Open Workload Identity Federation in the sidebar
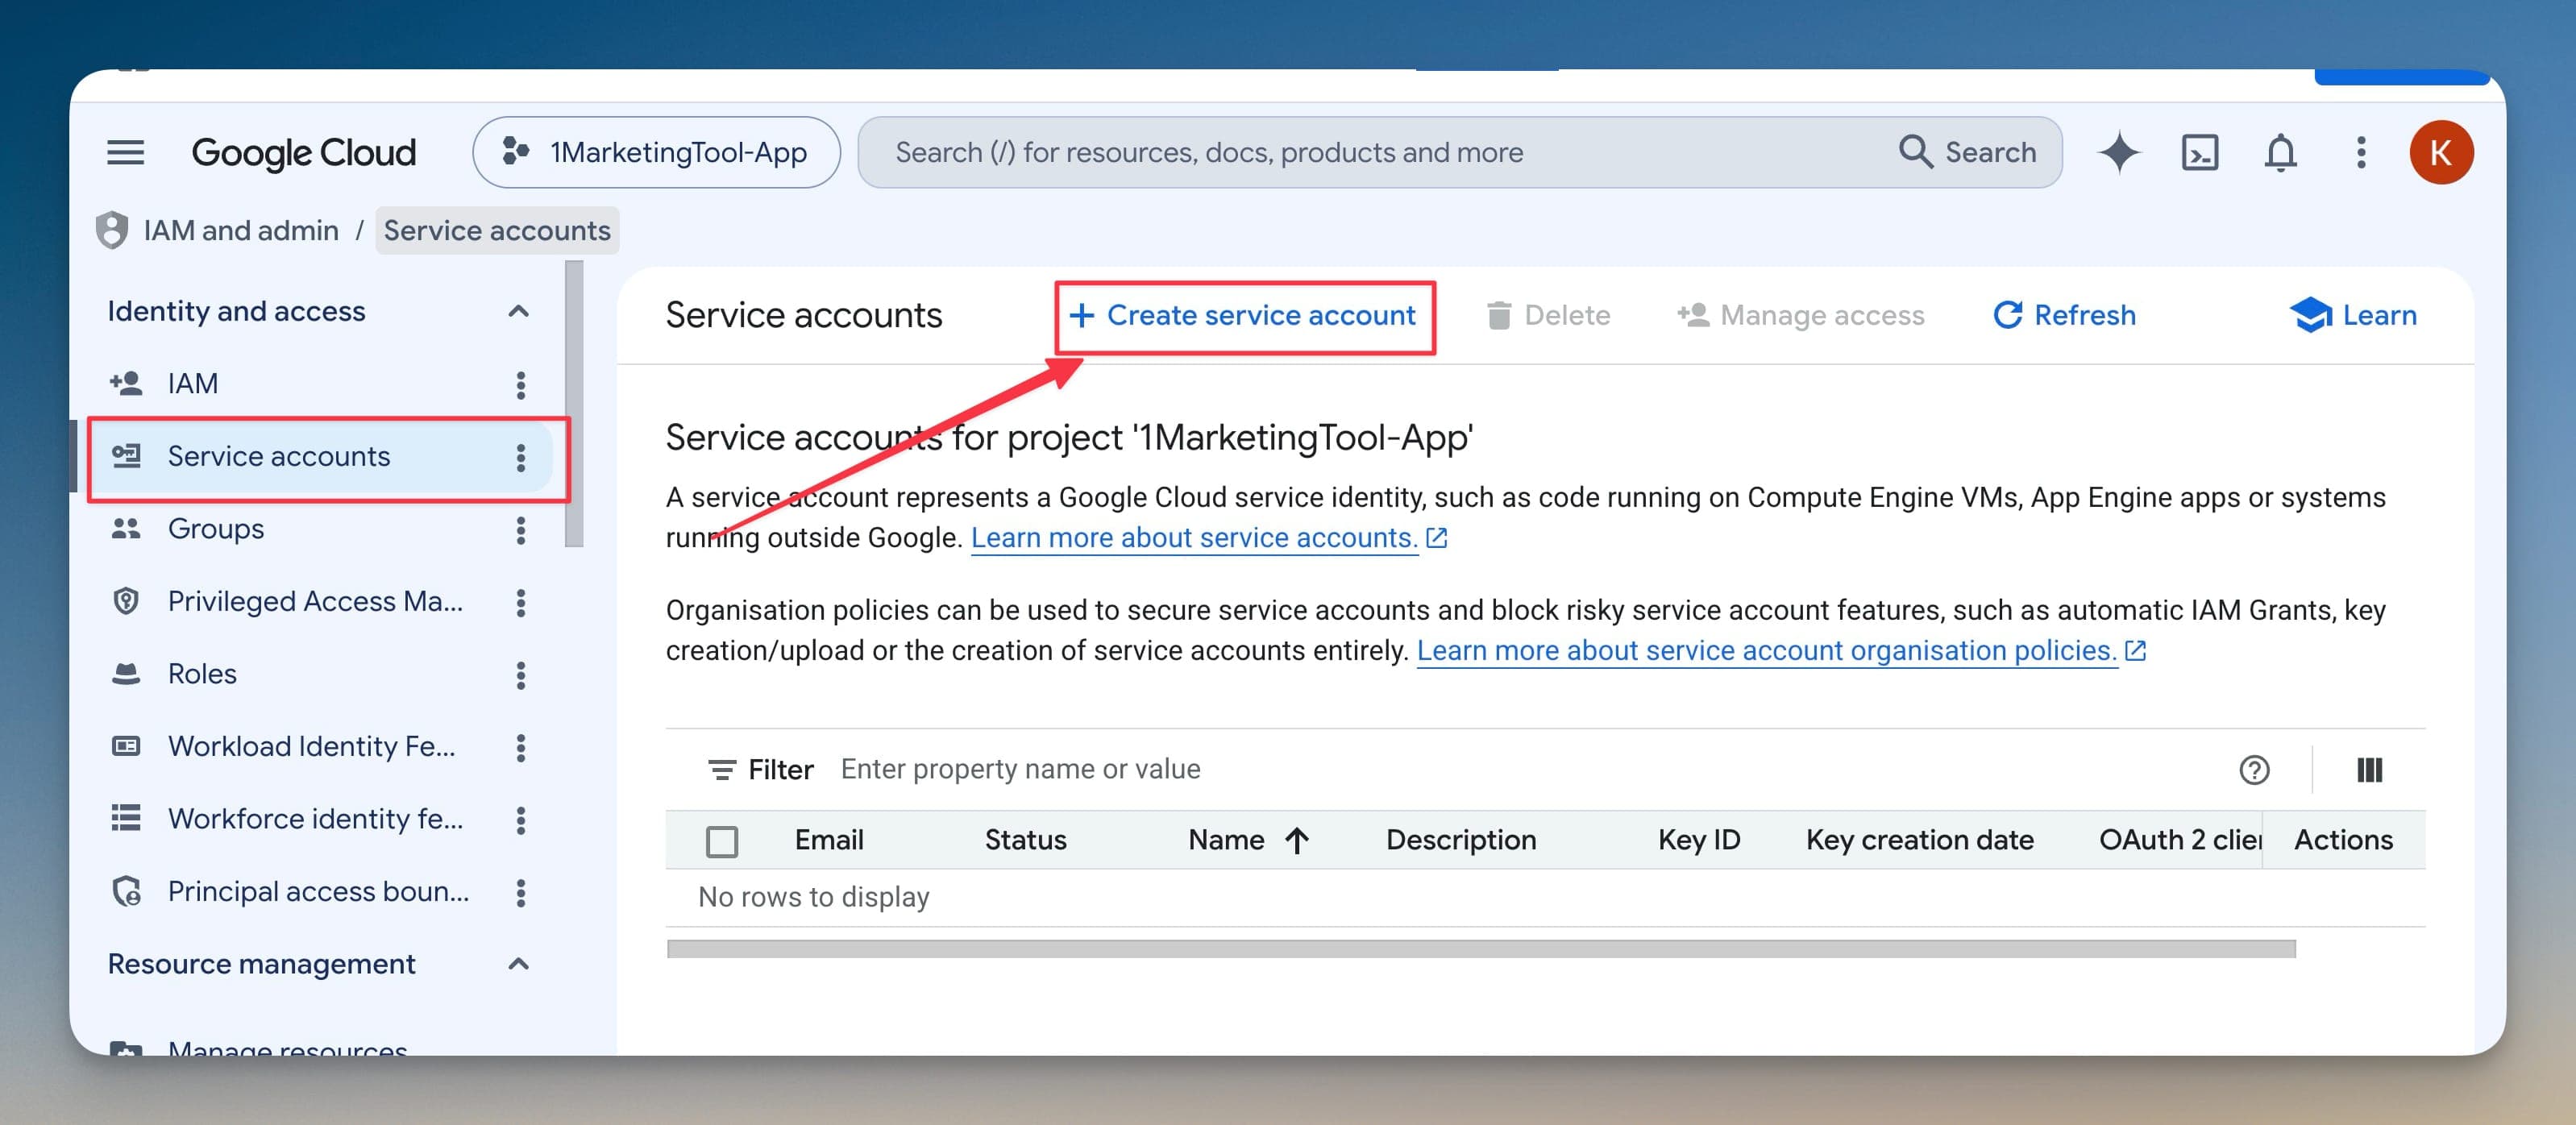This screenshot has height=1125, width=2576. point(312,746)
